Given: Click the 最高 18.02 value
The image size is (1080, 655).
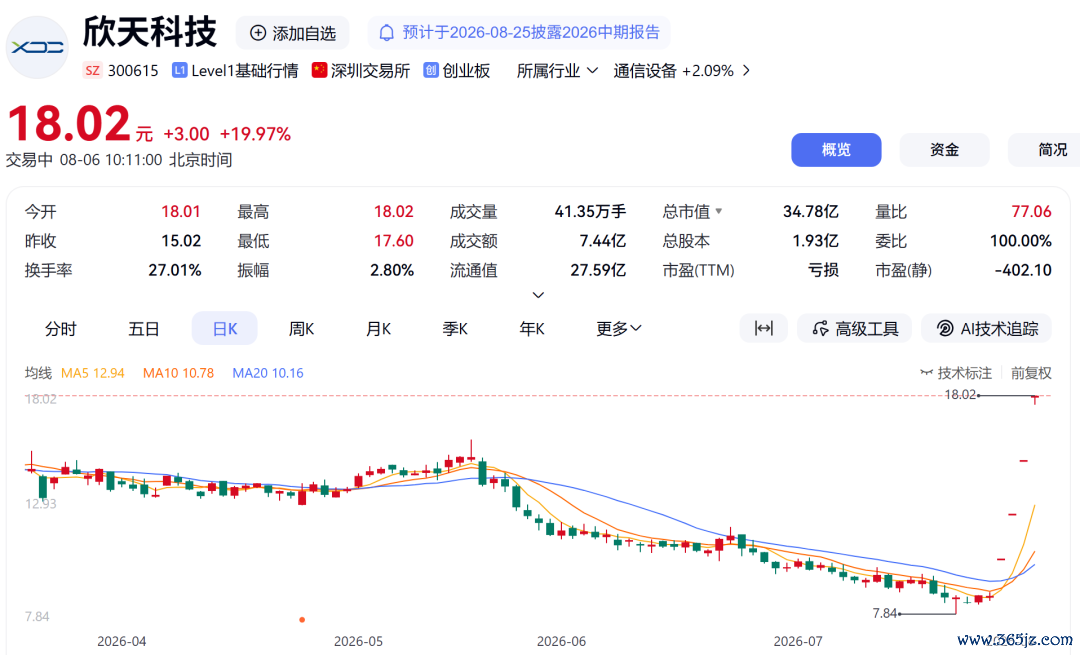Looking at the screenshot, I should 393,211.
